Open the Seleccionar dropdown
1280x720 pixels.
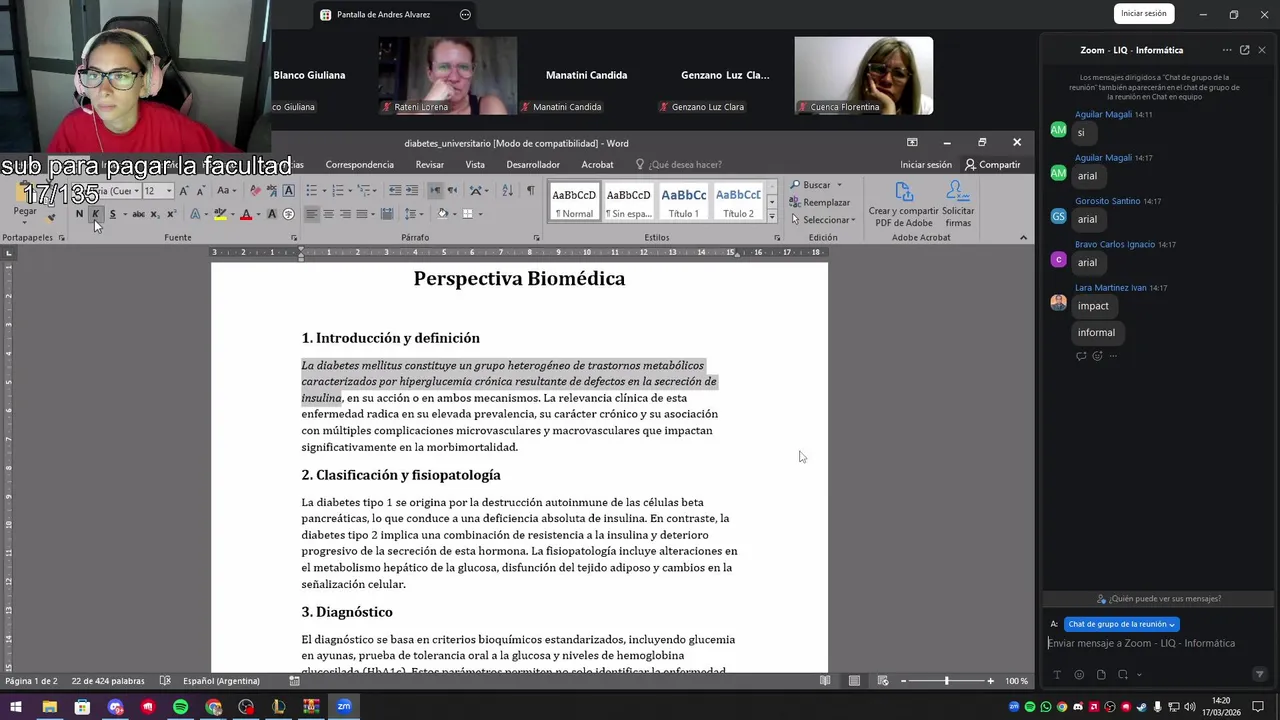pos(823,220)
